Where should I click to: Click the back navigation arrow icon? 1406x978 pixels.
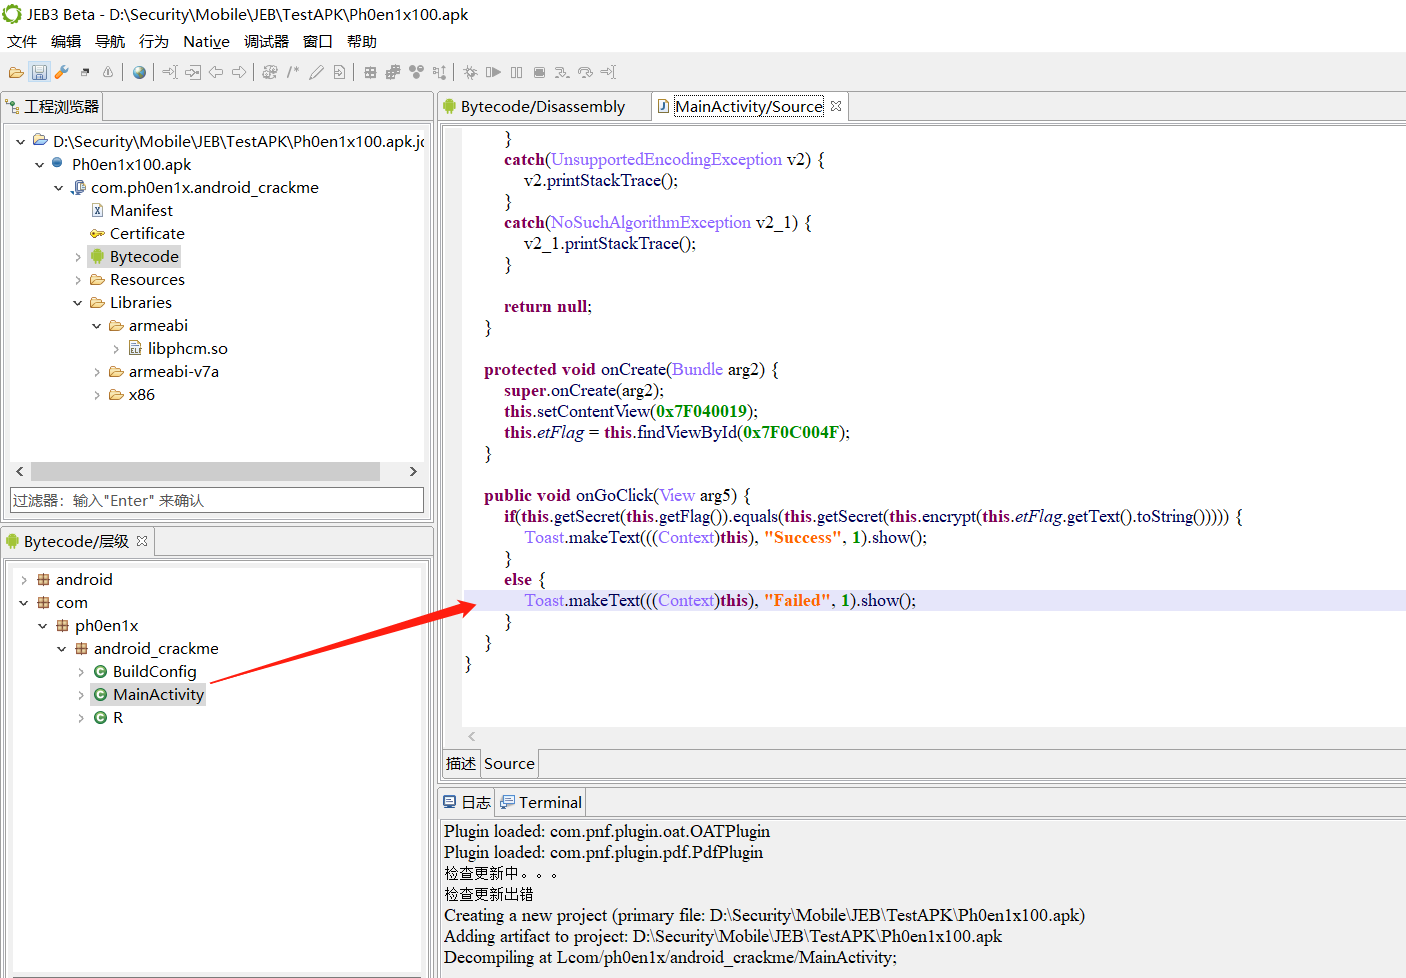click(x=216, y=72)
